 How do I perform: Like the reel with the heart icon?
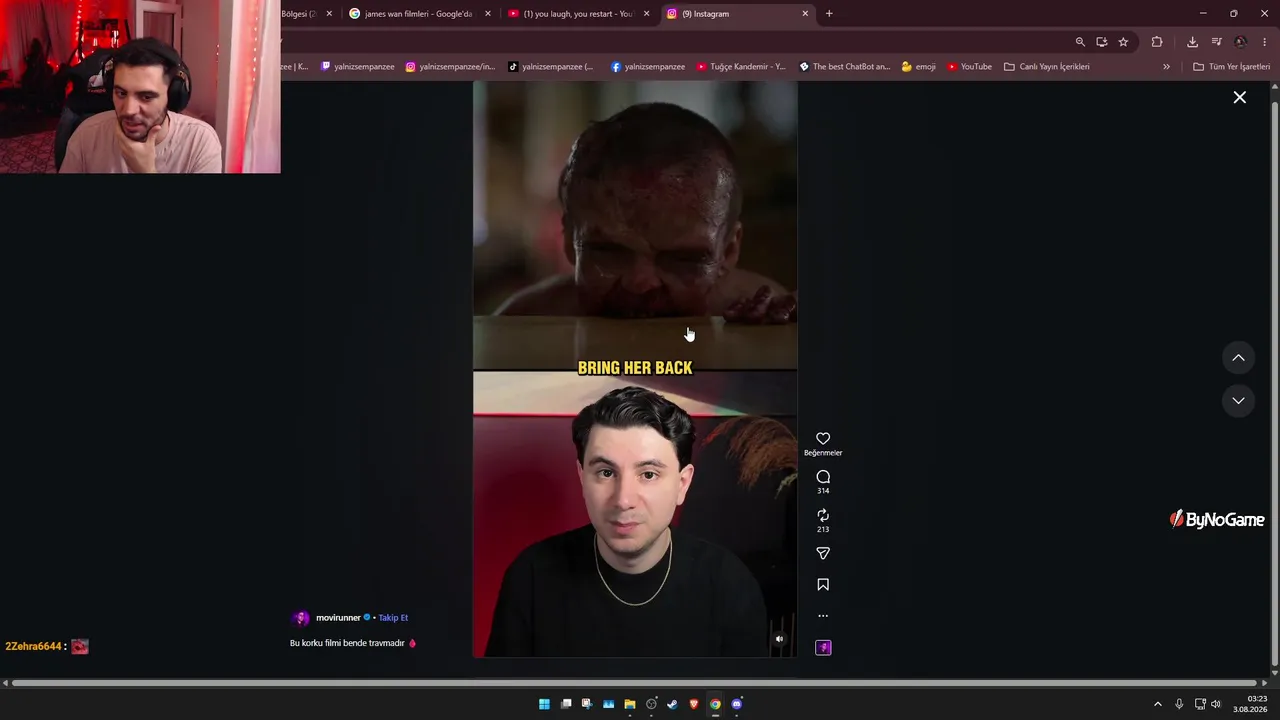click(x=823, y=438)
